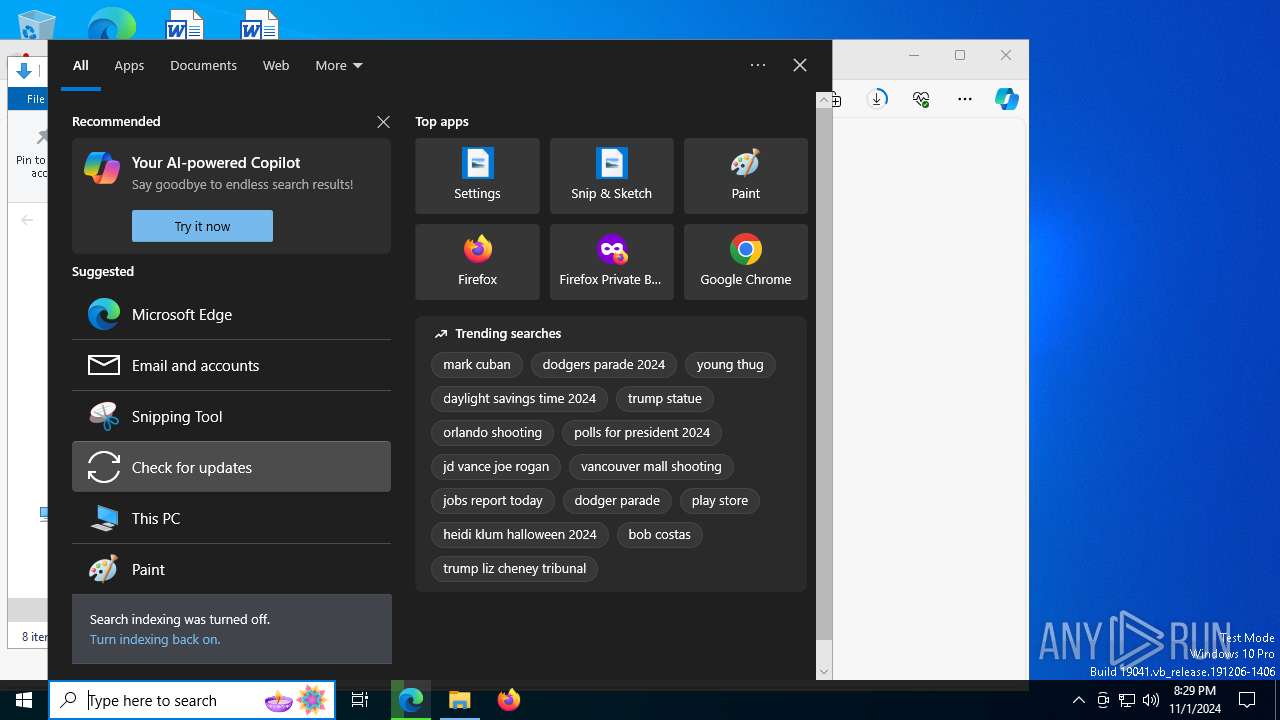Open Paint tile in Top apps
The height and width of the screenshot is (720, 1280).
click(x=745, y=176)
